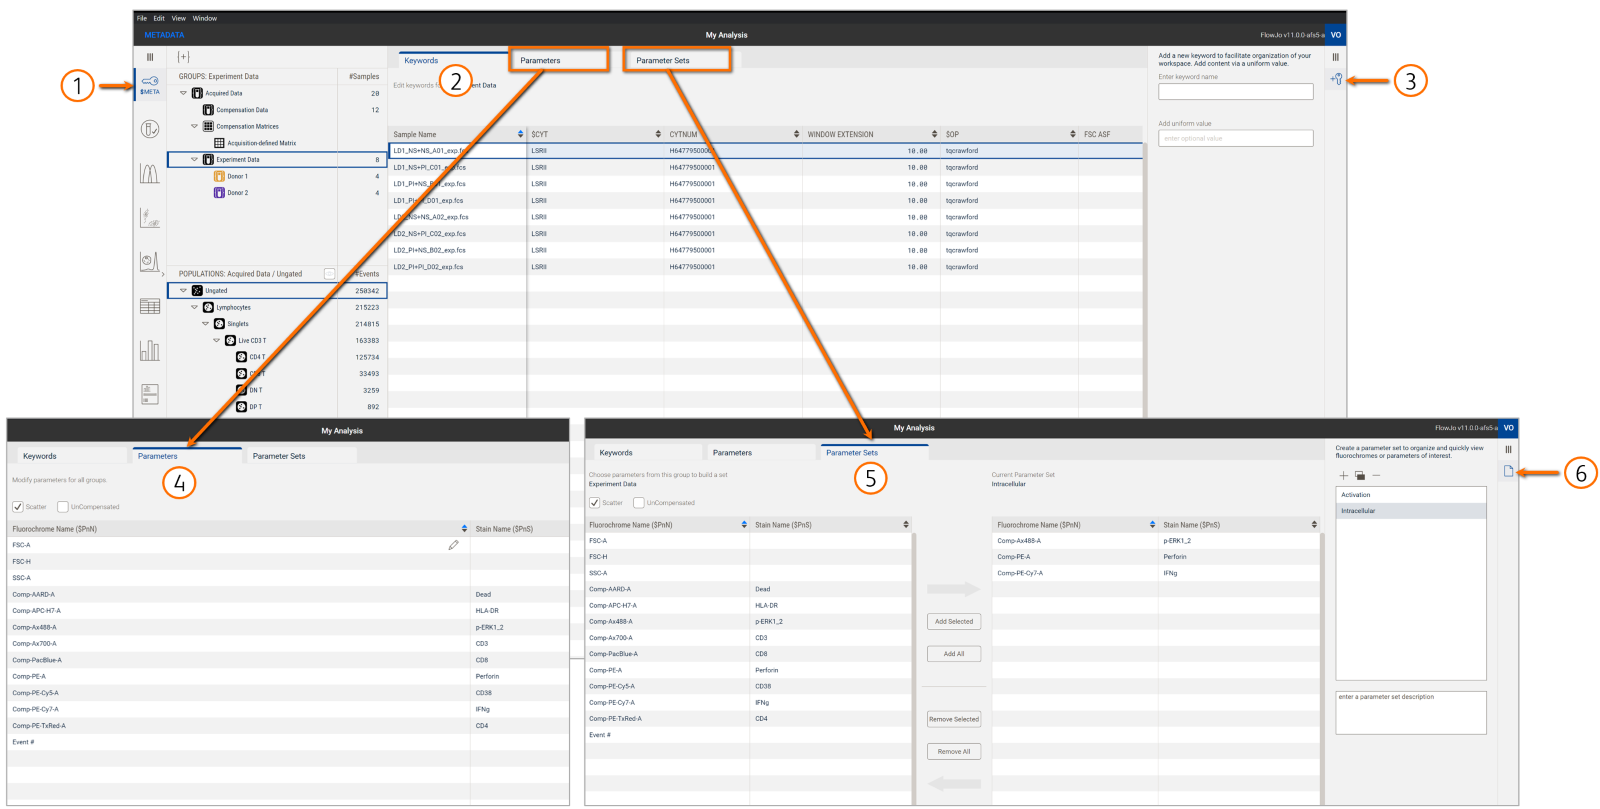Click the minus icon to remove parameter set
Screen dimensions: 1600x809
tap(1376, 475)
